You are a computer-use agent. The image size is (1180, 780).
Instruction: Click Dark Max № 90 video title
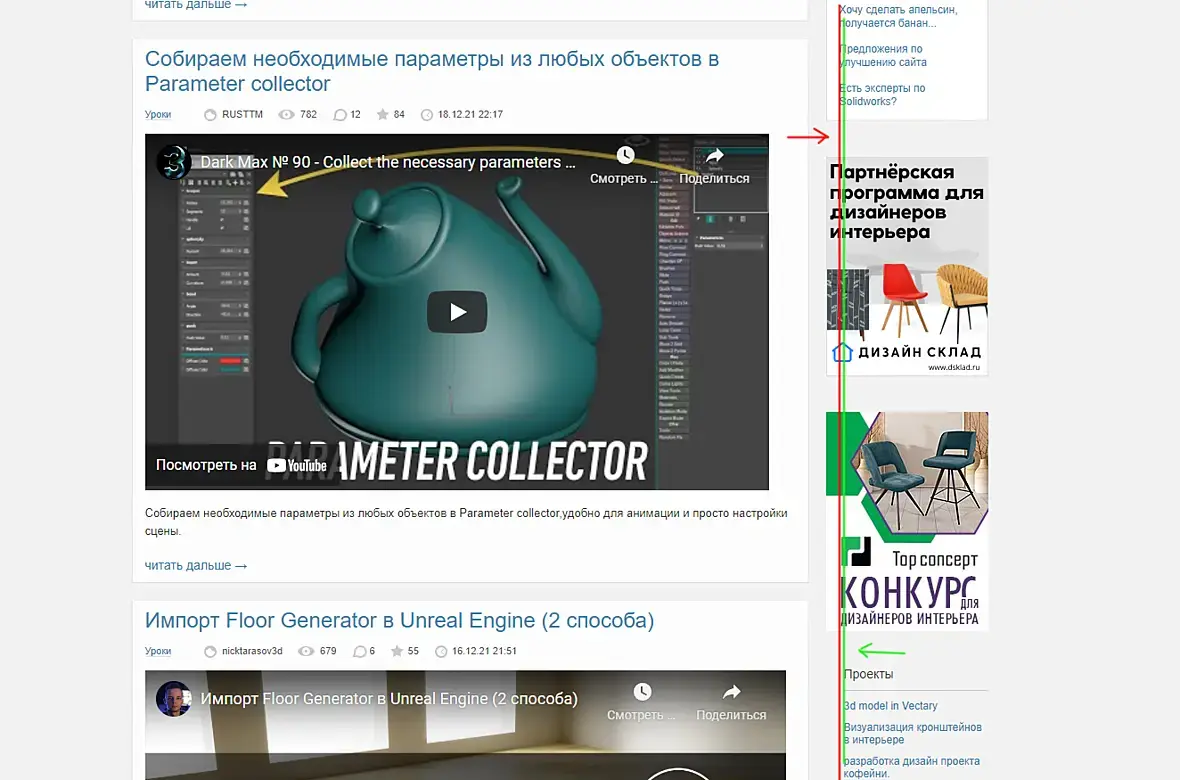[x=388, y=162]
